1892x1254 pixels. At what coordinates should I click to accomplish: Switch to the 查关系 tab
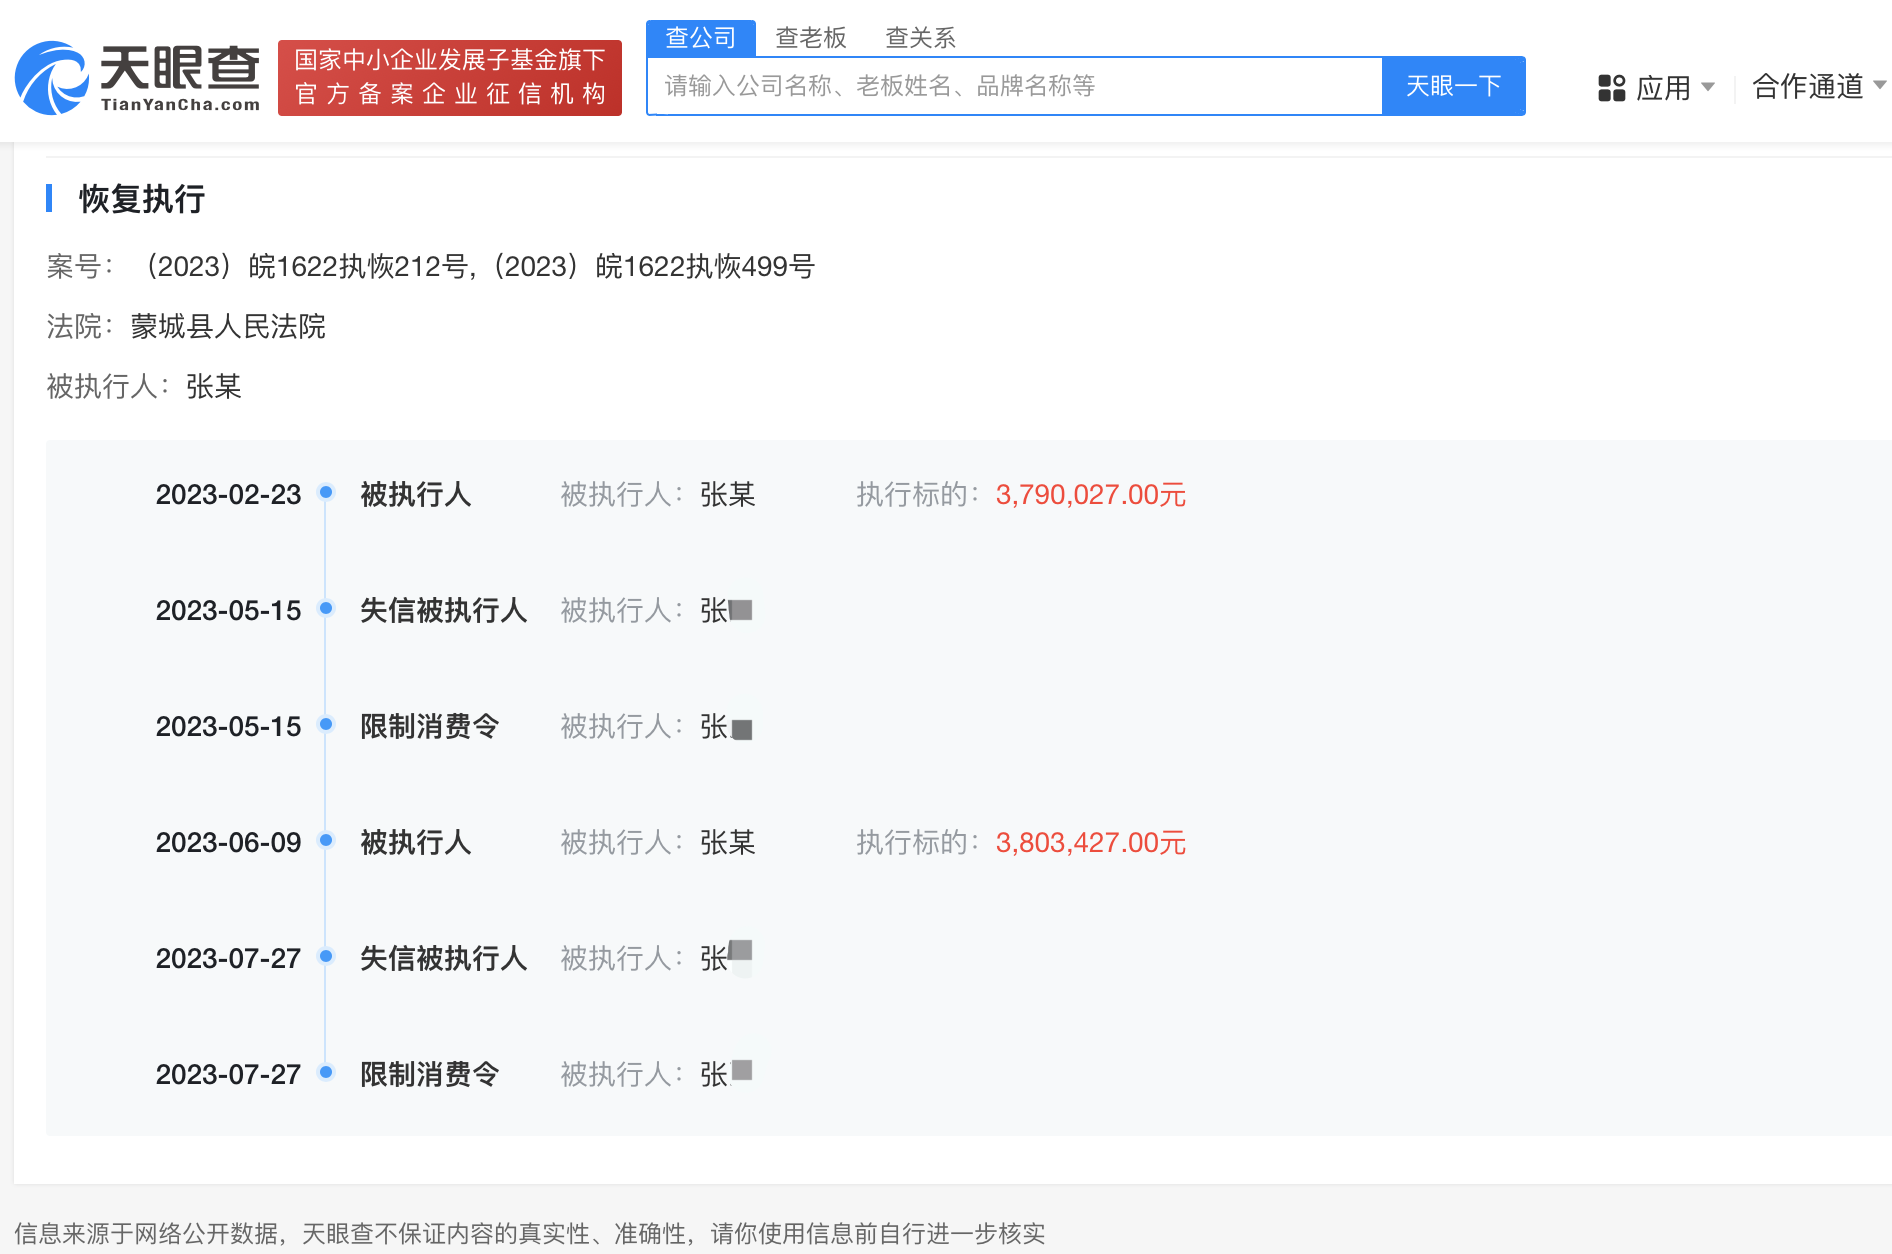[x=921, y=37]
